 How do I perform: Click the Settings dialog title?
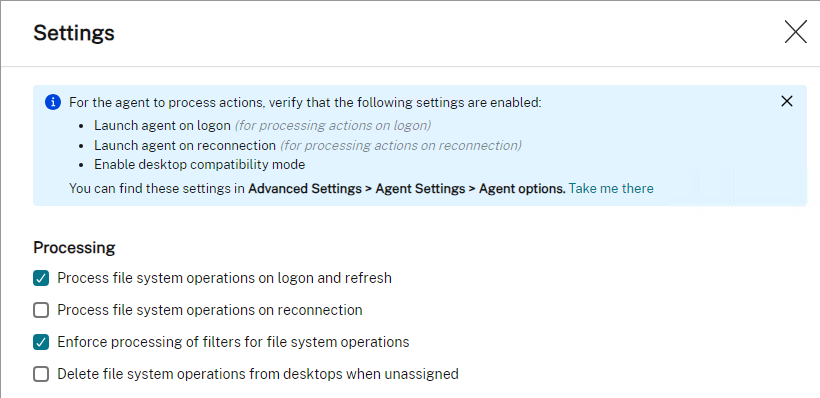[74, 33]
